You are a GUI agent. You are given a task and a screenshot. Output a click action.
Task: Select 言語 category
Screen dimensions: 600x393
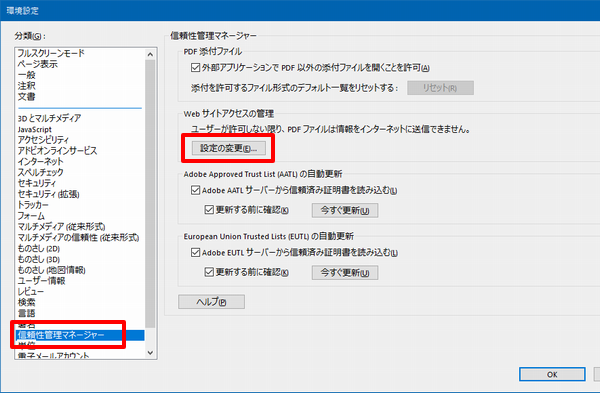(x=26, y=313)
